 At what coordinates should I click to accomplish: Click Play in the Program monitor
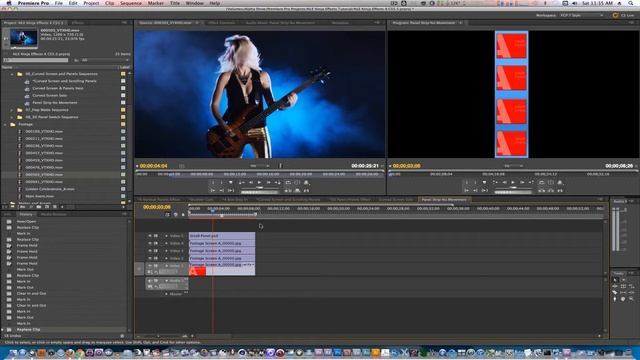click(x=513, y=182)
